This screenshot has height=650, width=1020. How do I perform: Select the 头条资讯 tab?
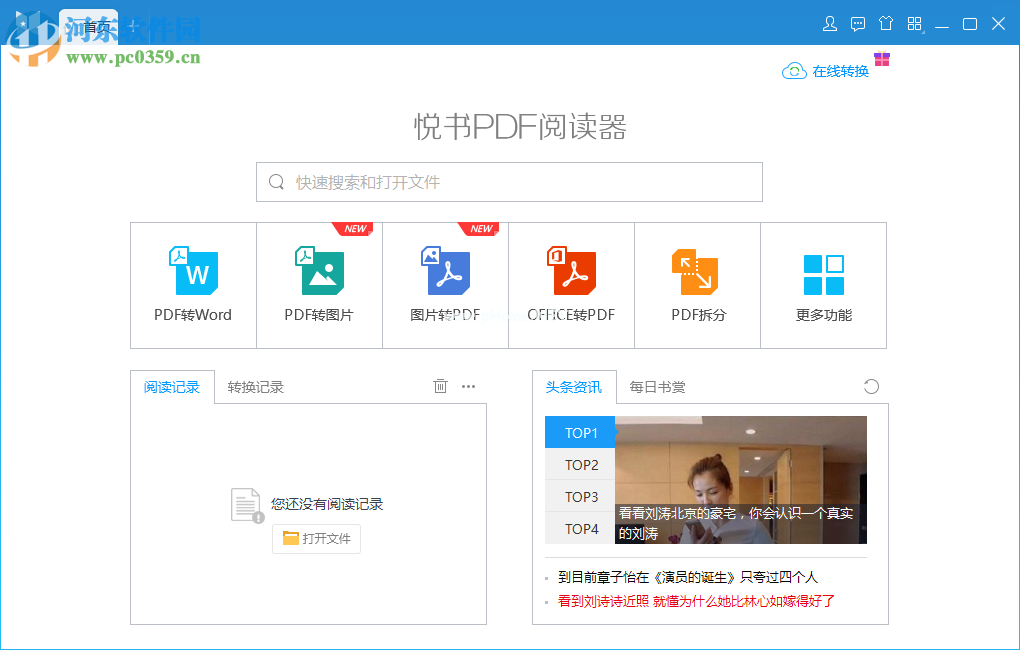574,387
